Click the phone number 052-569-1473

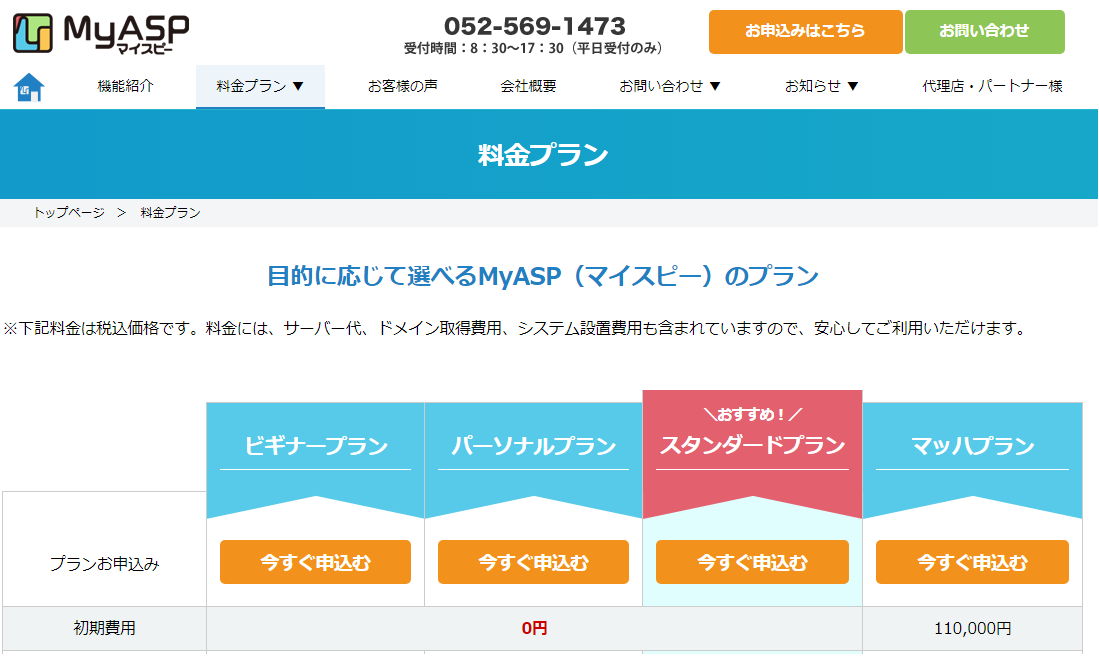(535, 26)
